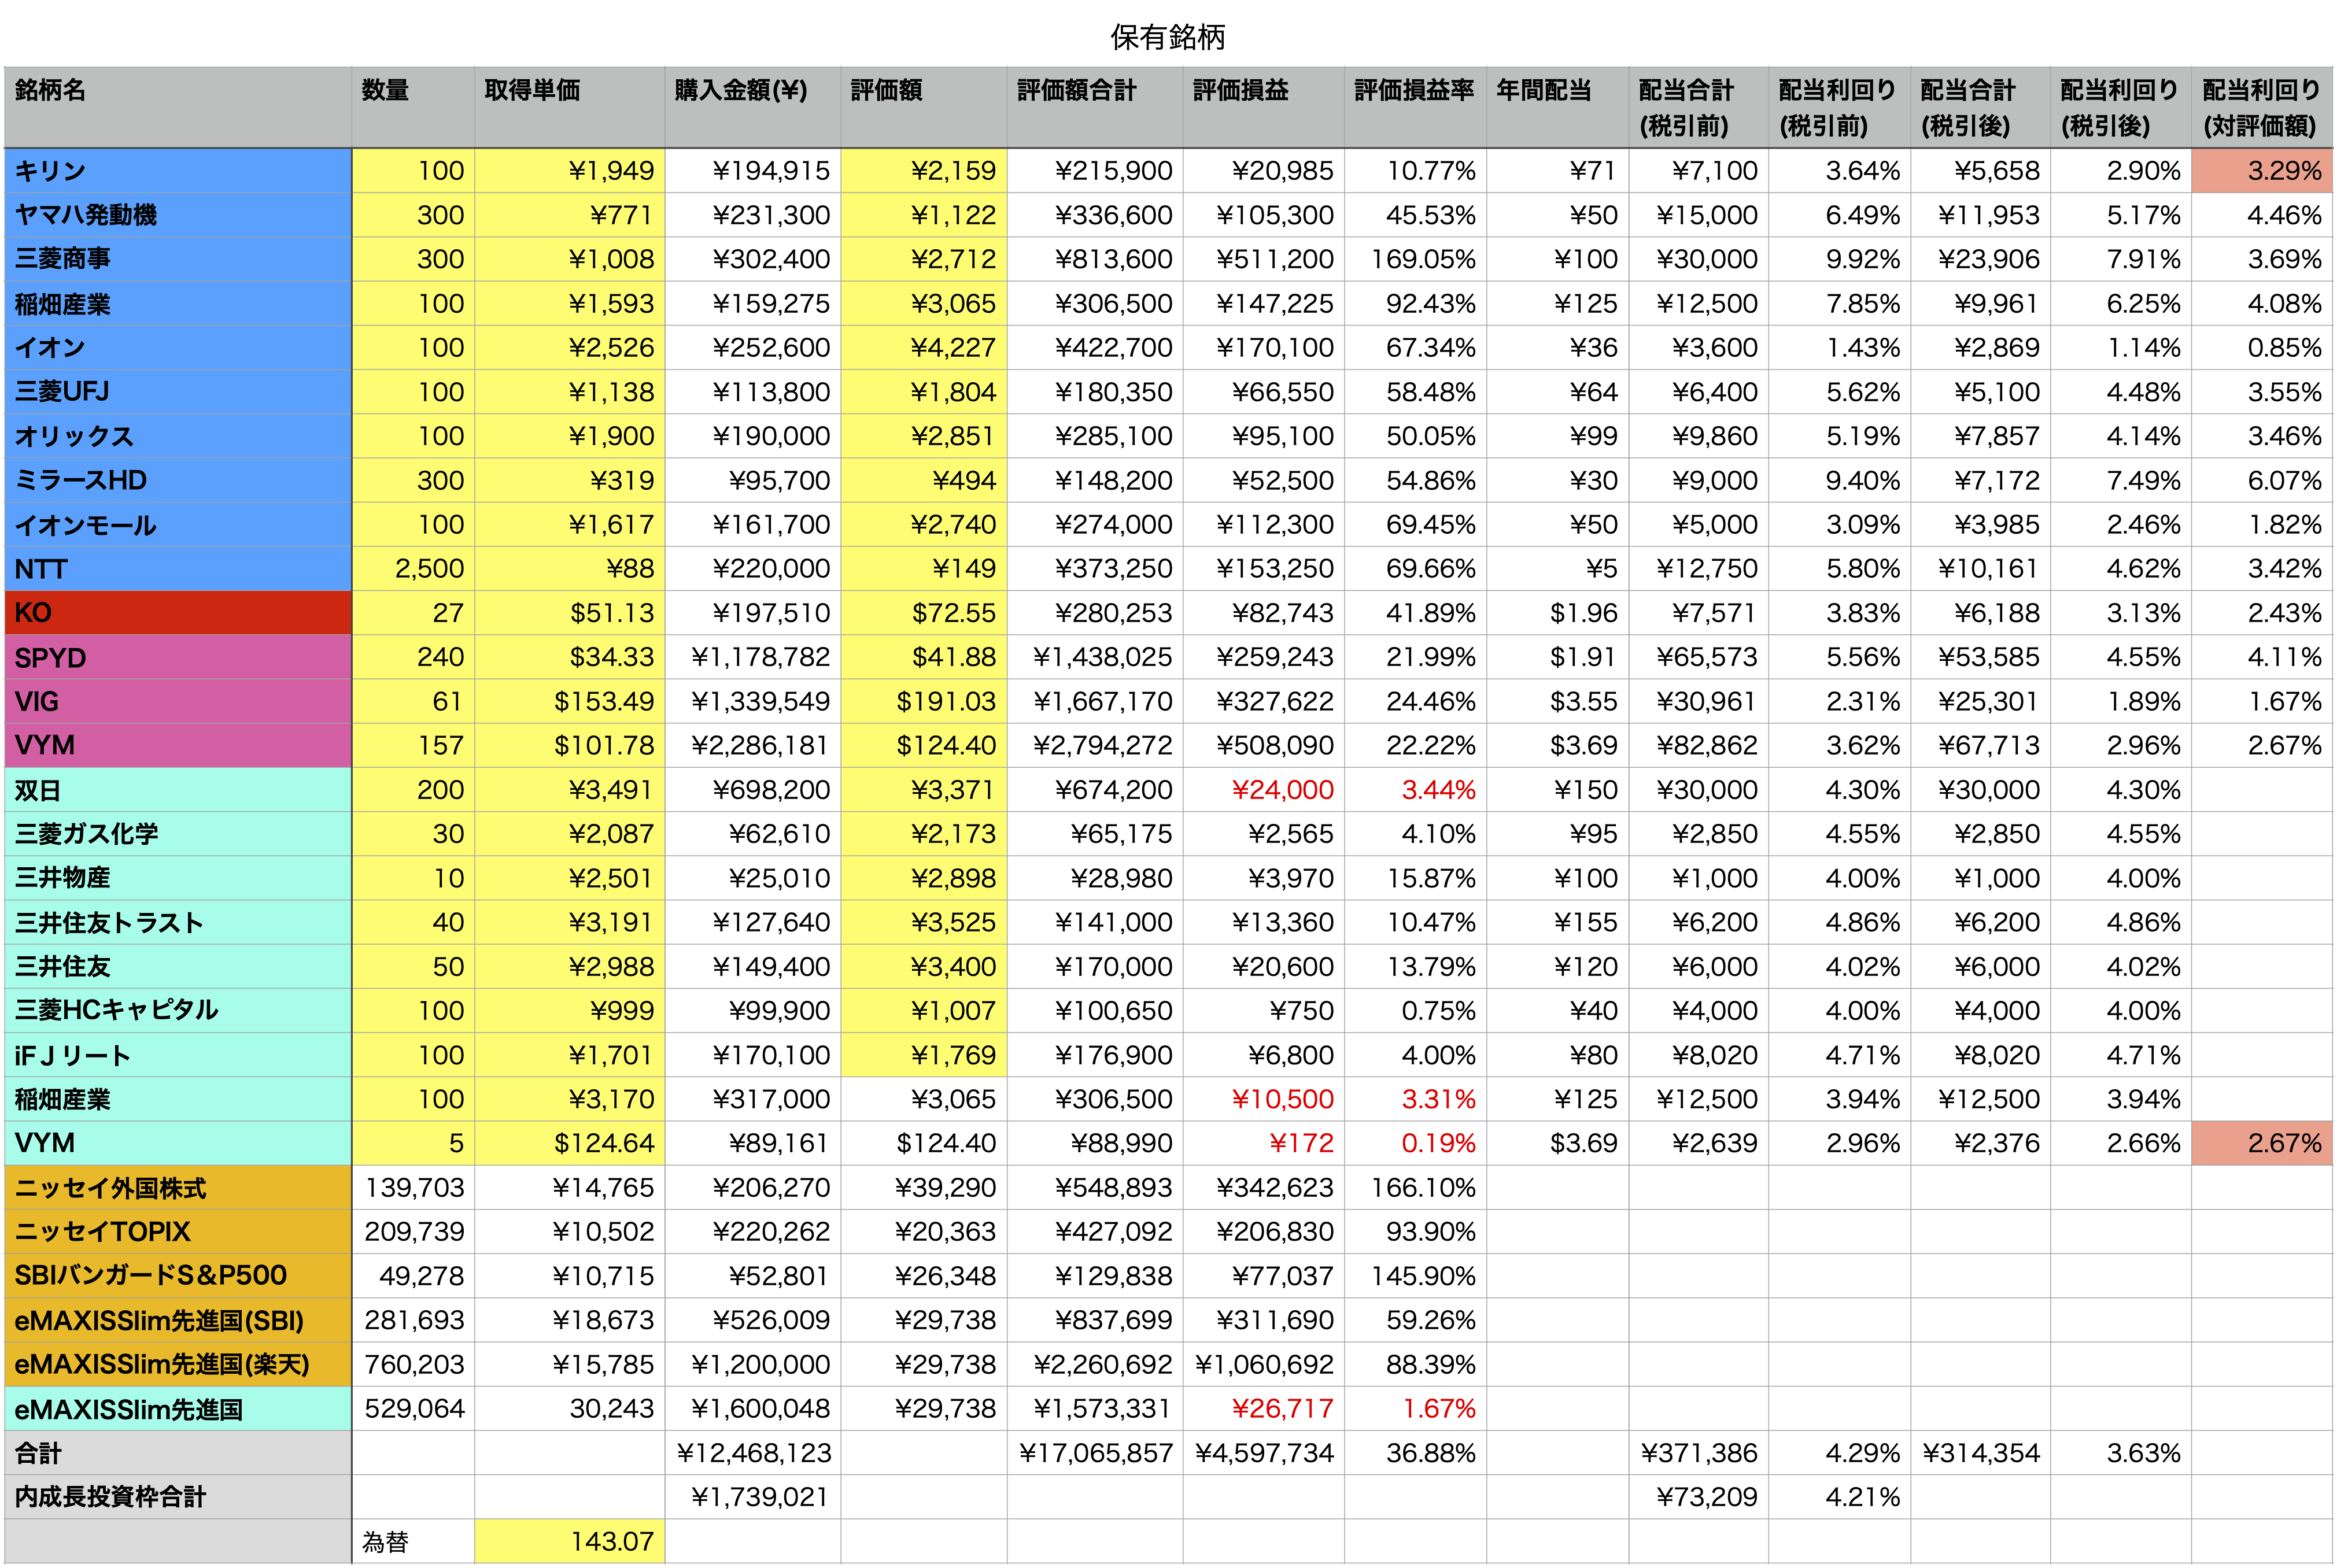Click the オリックス name cell
This screenshot has height=1568, width=2337.
[178, 436]
